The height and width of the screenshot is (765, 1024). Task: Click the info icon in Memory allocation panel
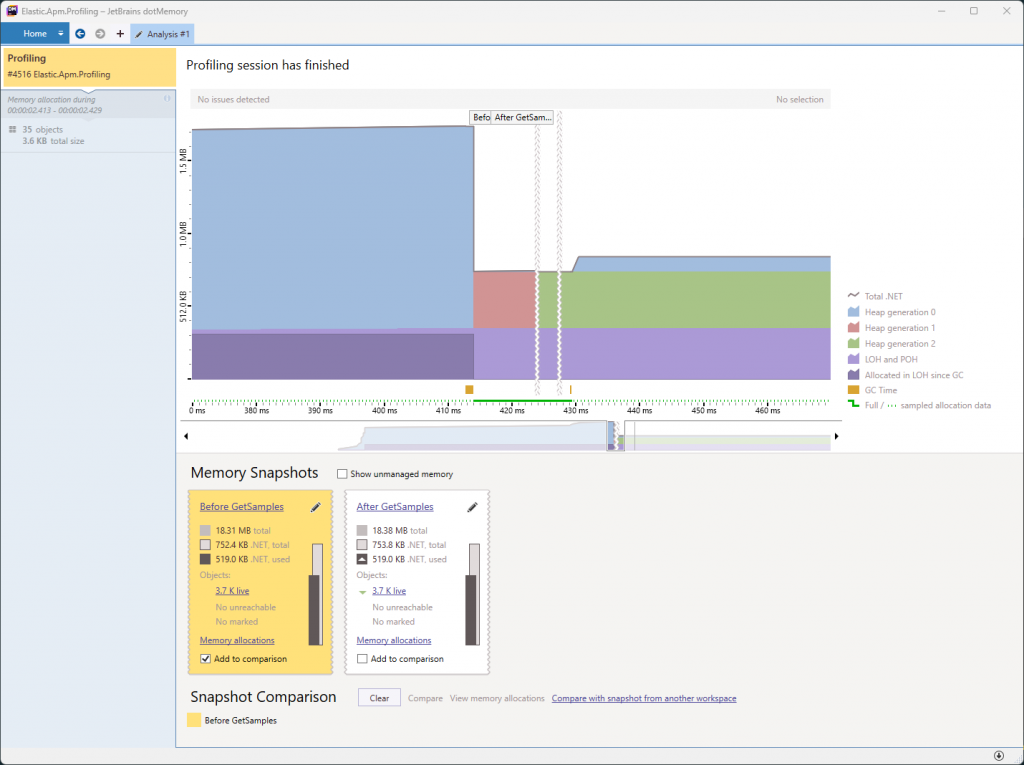point(167,99)
